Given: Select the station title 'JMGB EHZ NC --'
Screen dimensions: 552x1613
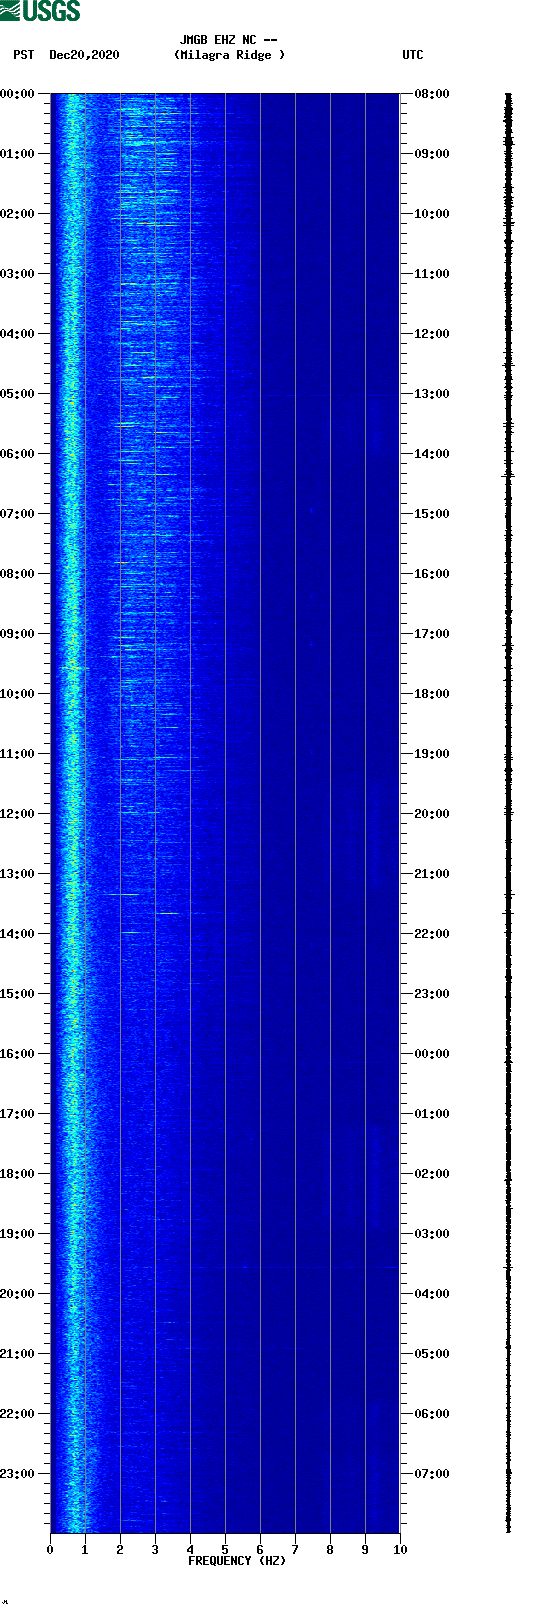Looking at the screenshot, I should pos(228,40).
